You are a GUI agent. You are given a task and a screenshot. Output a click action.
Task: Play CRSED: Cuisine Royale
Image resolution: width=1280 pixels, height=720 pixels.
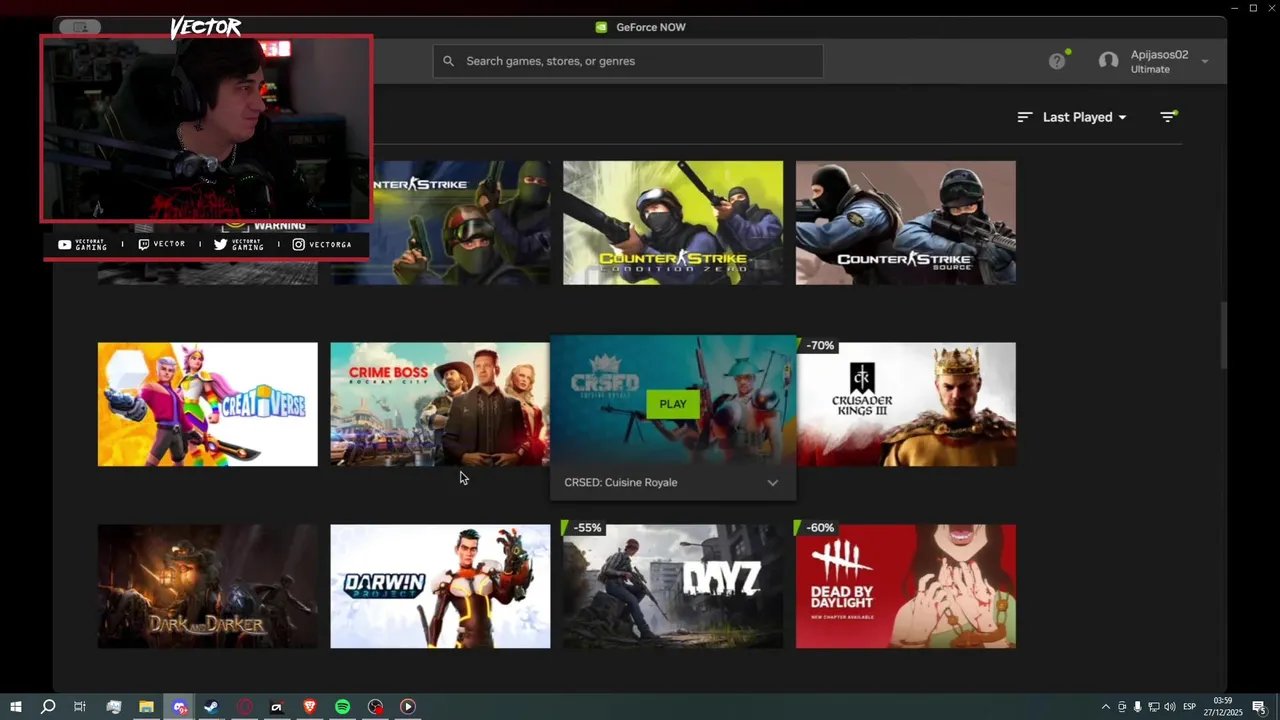pos(673,404)
